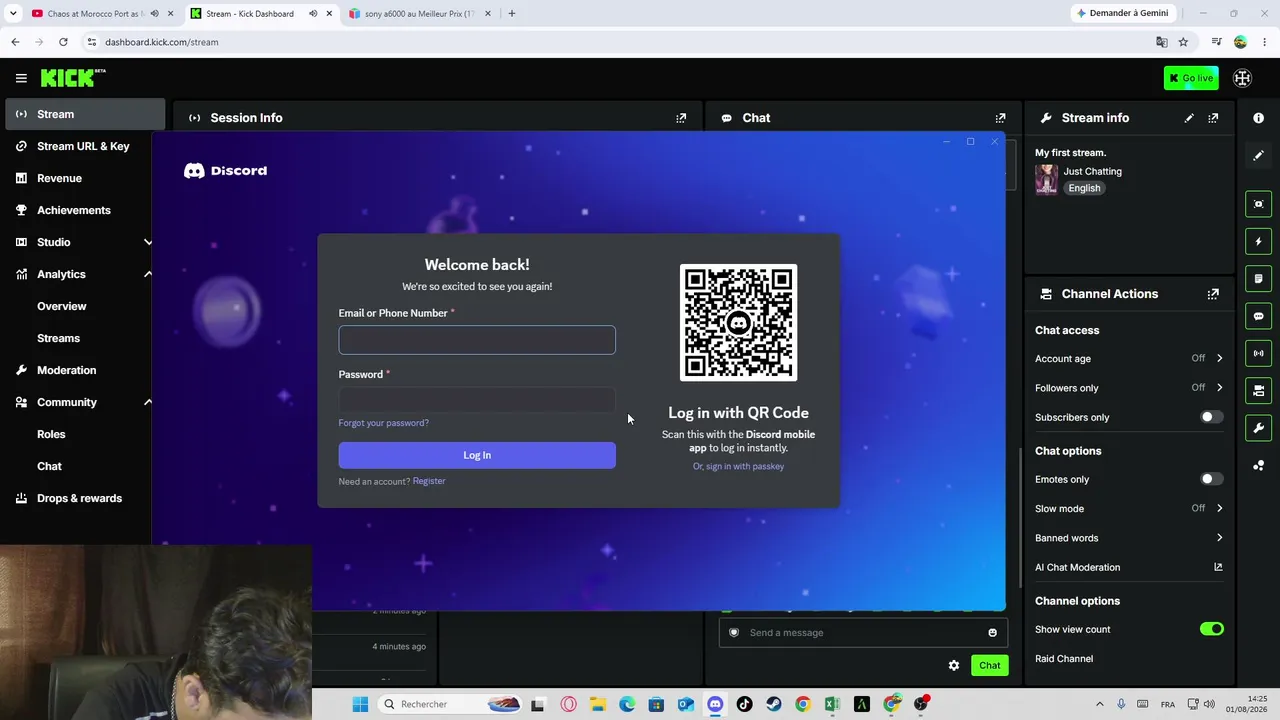Toggle the note widget in right rail
This screenshot has height=720, width=1280.
1258,278
